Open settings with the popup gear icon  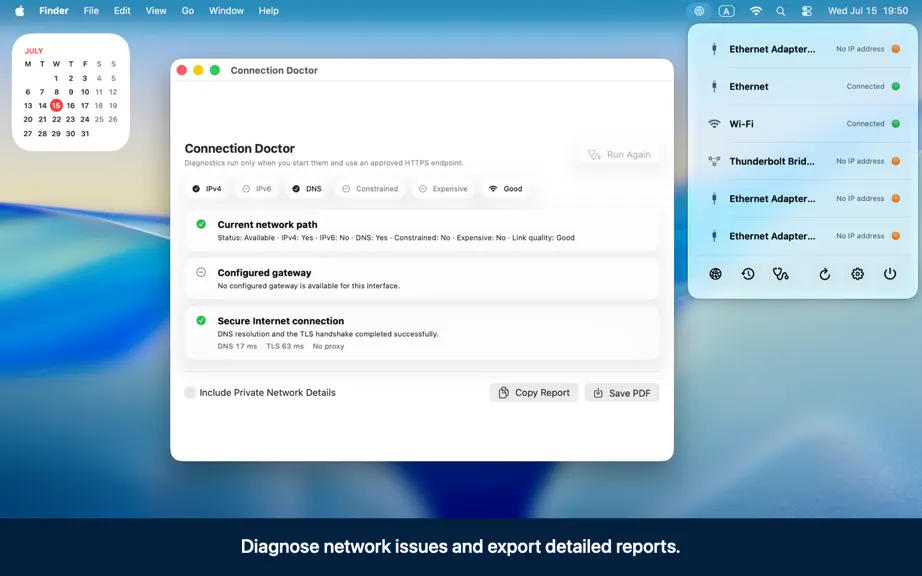click(857, 274)
